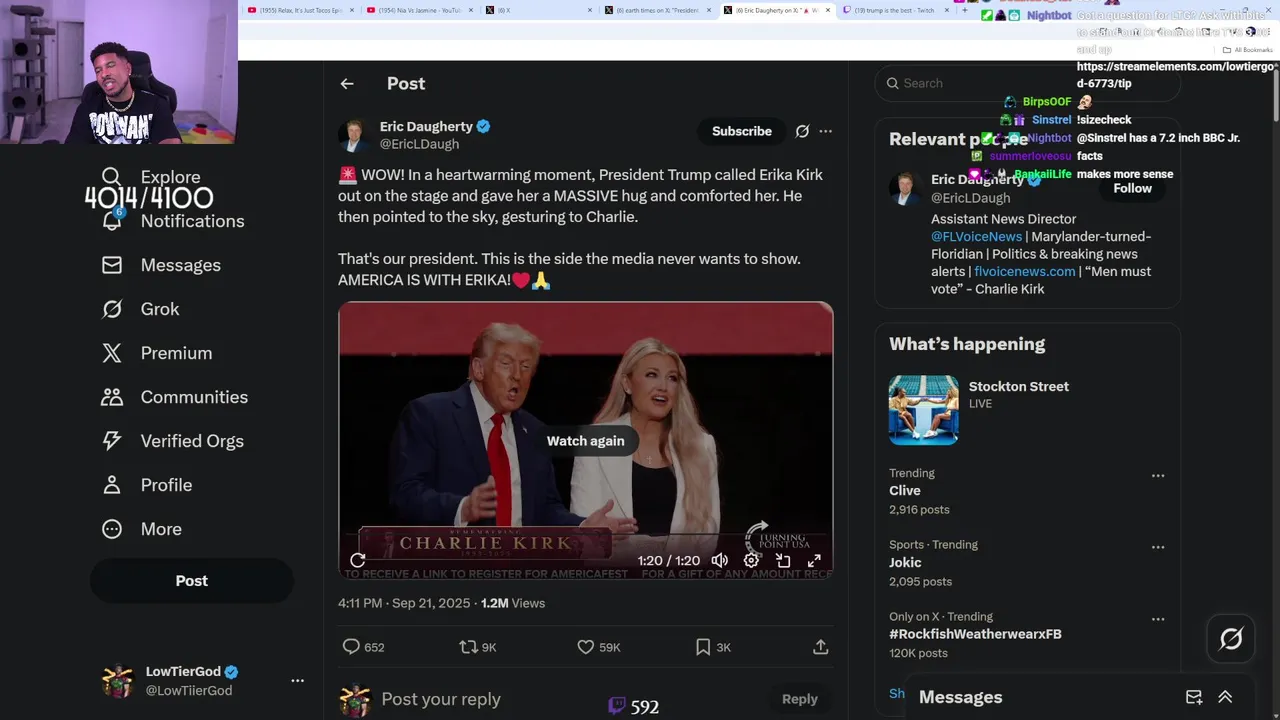Open the Stockton Street live item

pyautogui.click(x=1027, y=410)
